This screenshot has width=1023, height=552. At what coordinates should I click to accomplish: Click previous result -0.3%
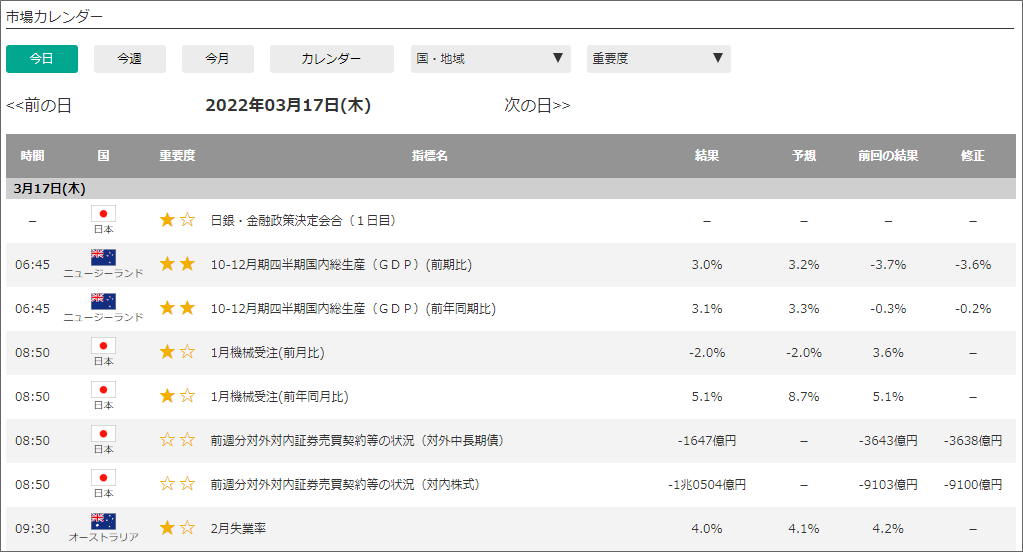(888, 309)
